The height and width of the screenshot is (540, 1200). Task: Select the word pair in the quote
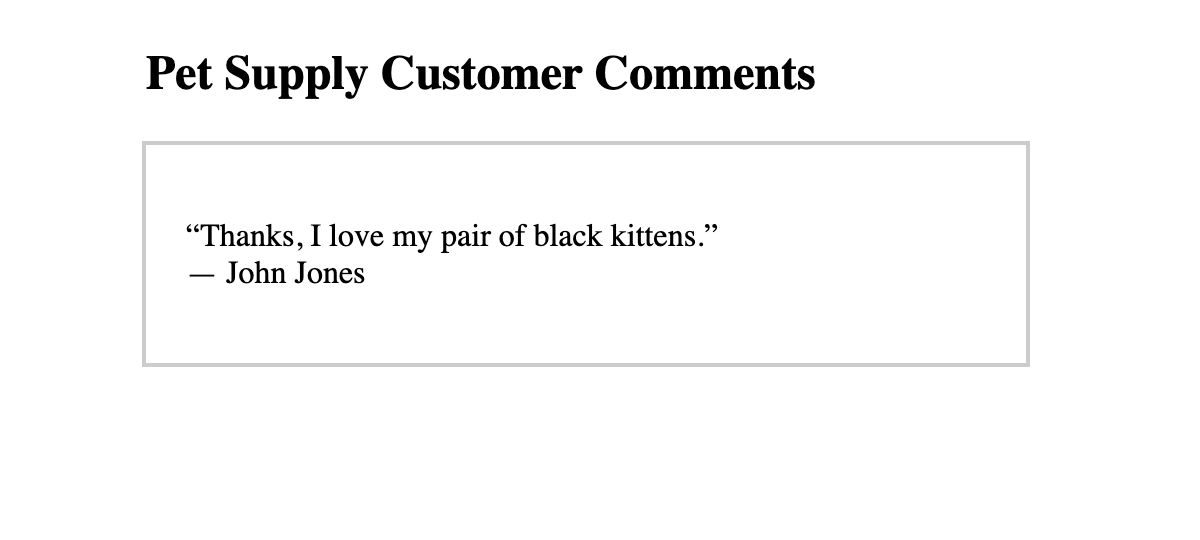(x=468, y=239)
